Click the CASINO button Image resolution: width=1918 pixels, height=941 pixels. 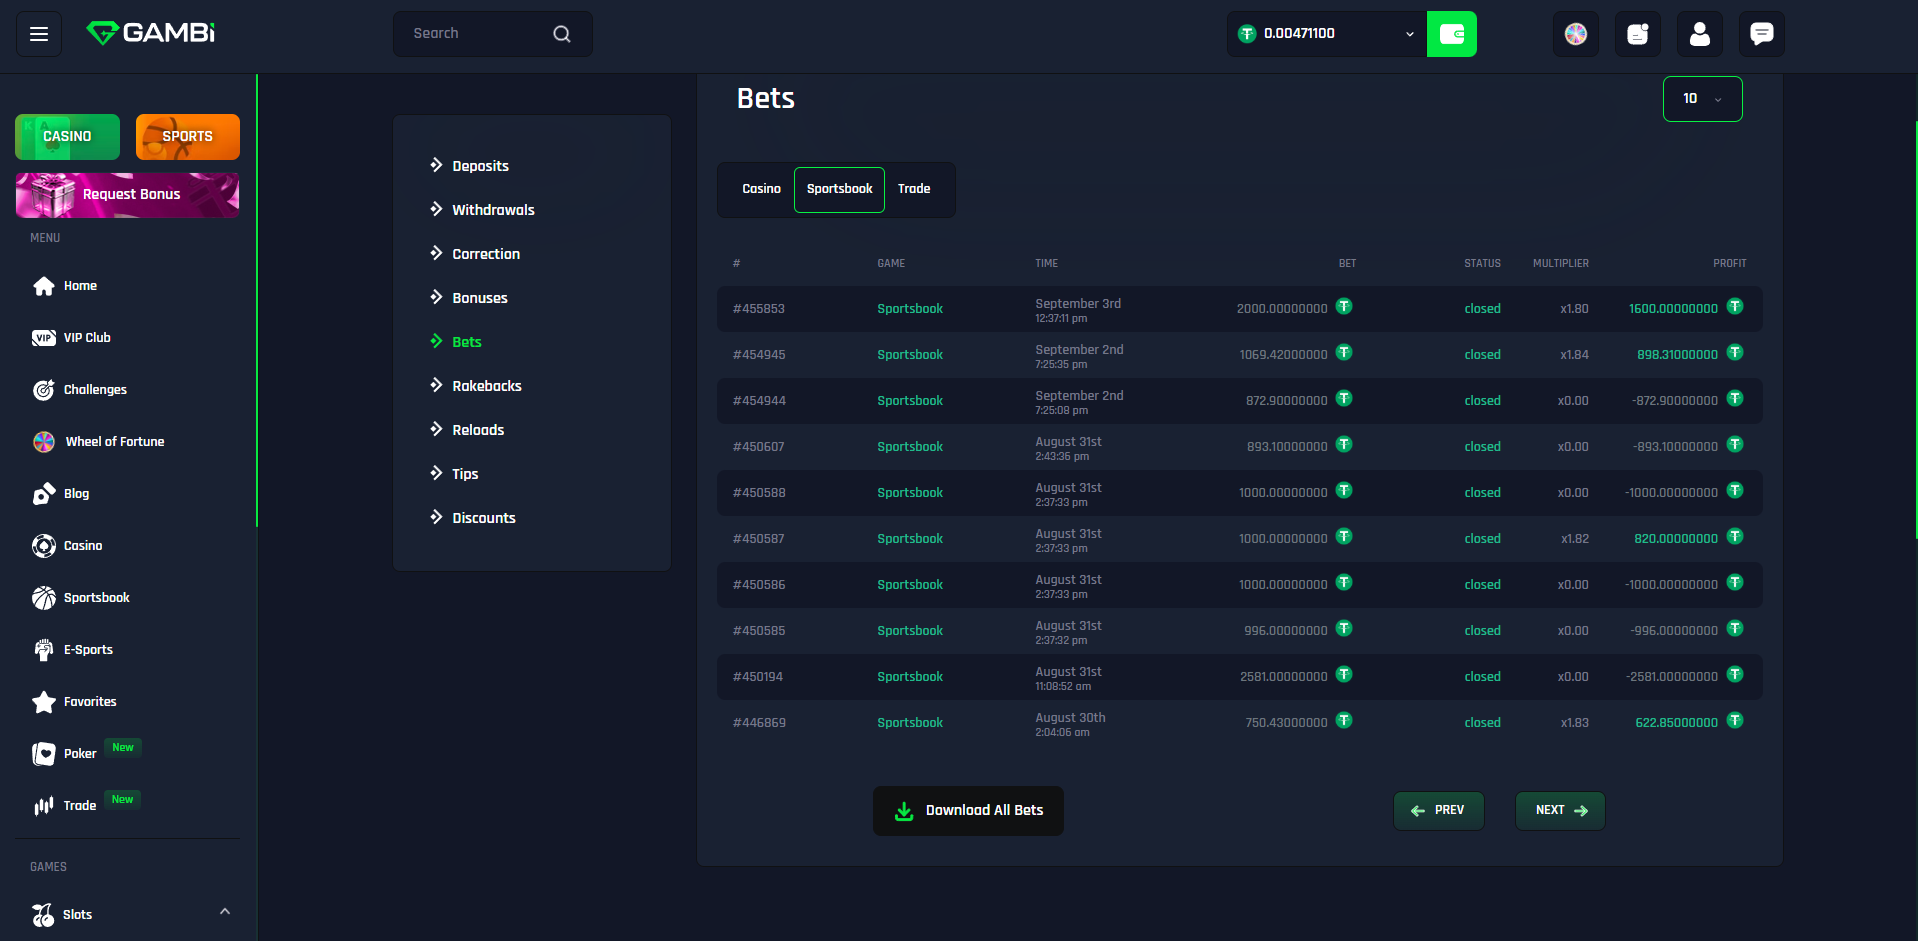(68, 137)
